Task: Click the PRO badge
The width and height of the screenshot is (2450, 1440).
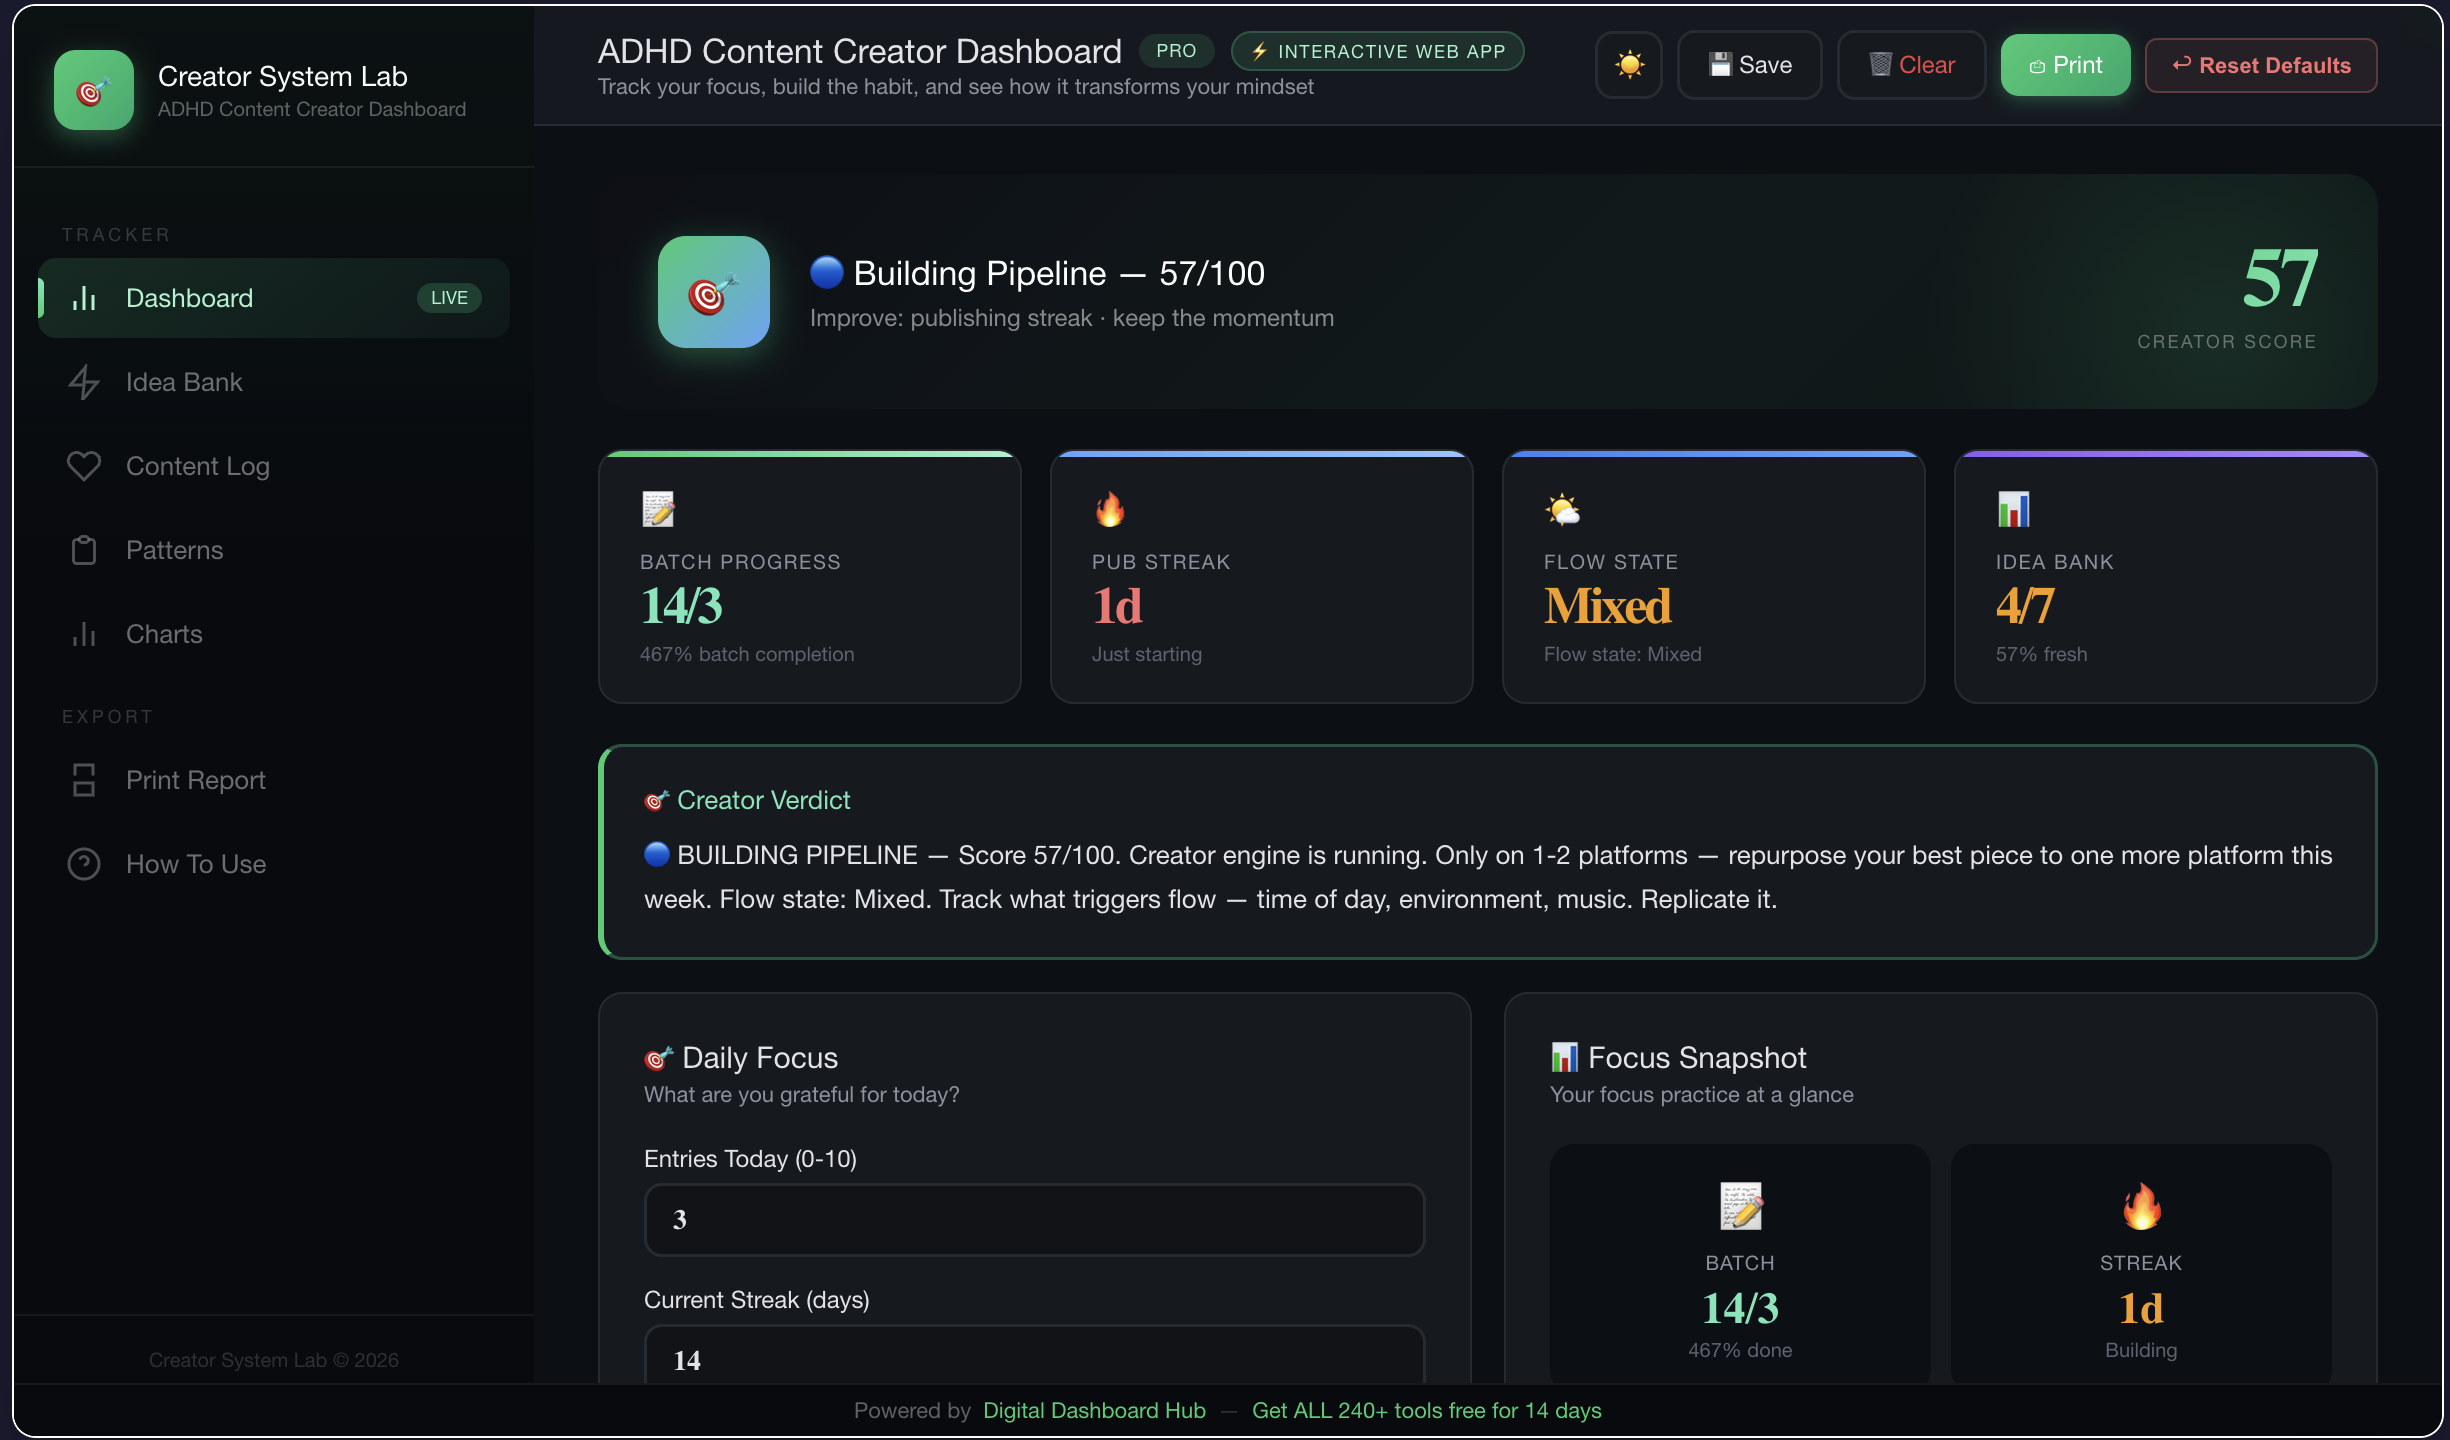Action: tap(1176, 51)
